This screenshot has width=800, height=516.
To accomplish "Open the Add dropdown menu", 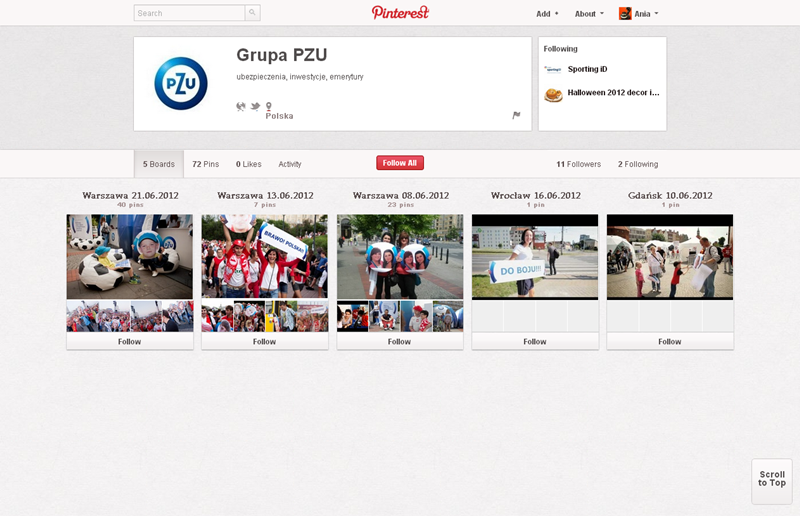I will pos(547,14).
